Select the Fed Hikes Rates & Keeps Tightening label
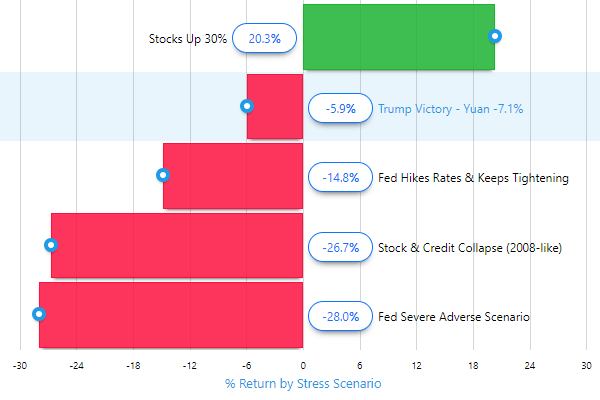The image size is (600, 400). (473, 178)
